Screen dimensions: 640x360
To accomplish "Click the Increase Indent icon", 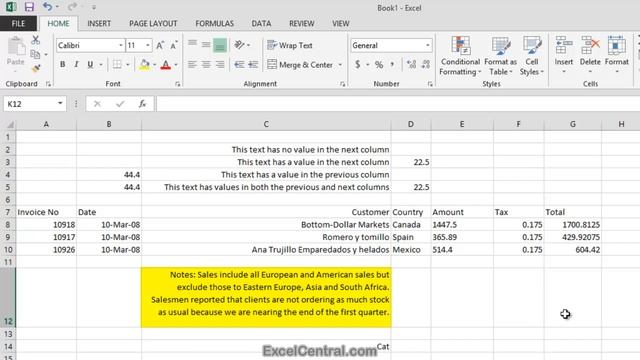I will [253, 64].
